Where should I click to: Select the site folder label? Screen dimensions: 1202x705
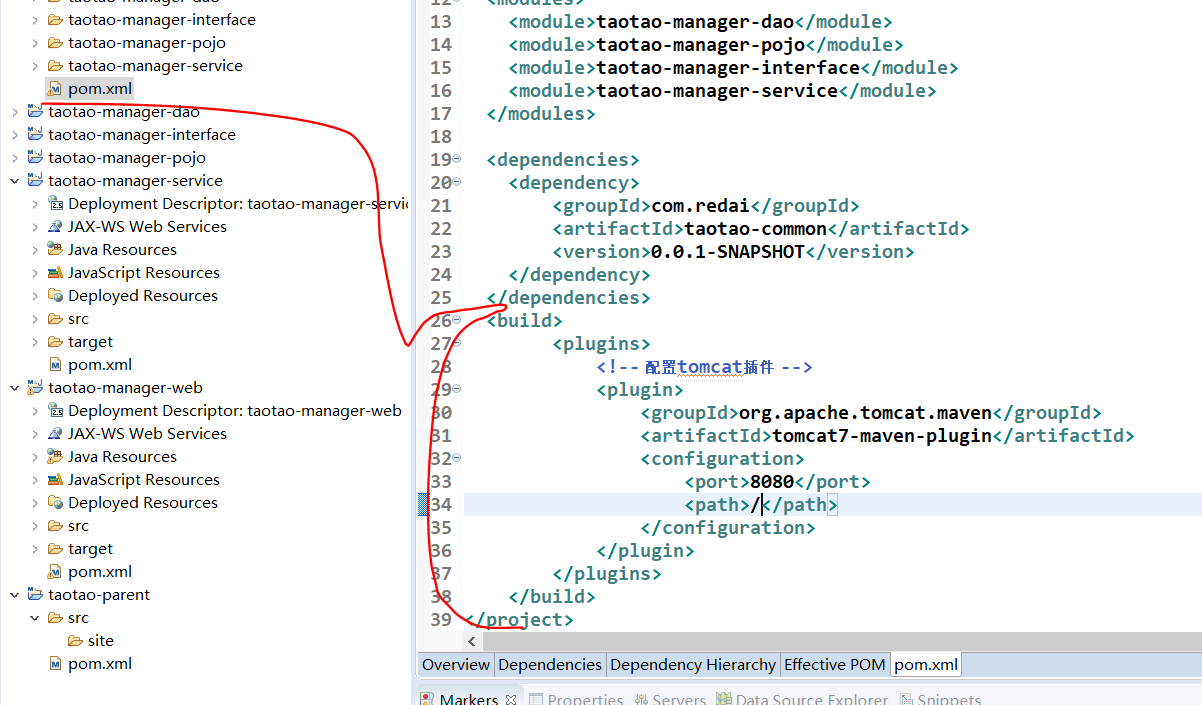[x=101, y=641]
